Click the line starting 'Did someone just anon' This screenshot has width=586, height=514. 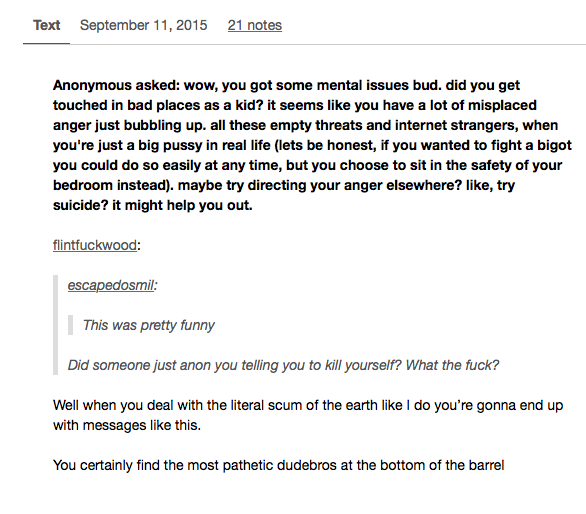[x=283, y=365]
